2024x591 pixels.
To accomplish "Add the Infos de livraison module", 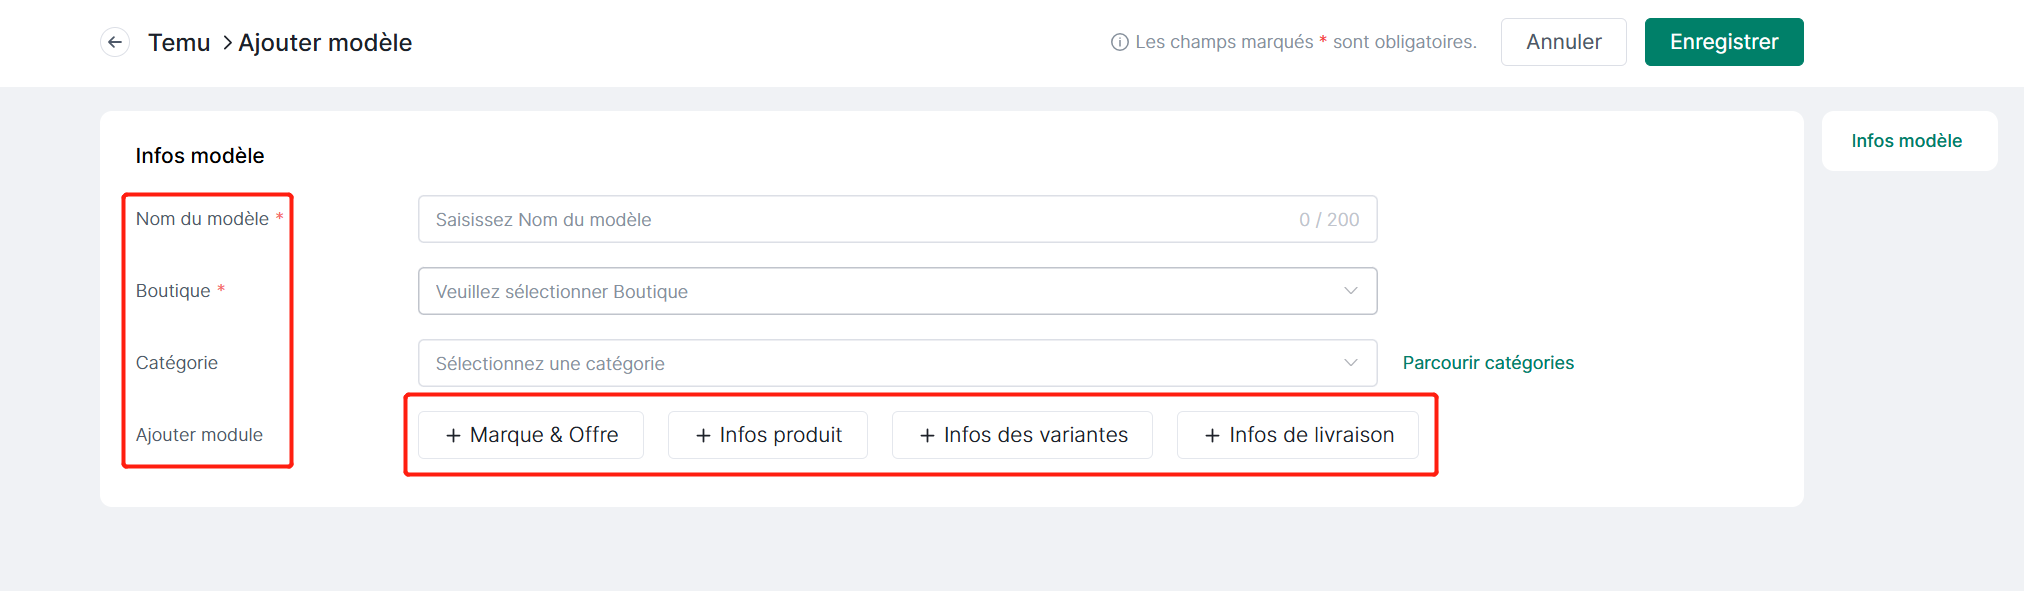I will 1298,435.
